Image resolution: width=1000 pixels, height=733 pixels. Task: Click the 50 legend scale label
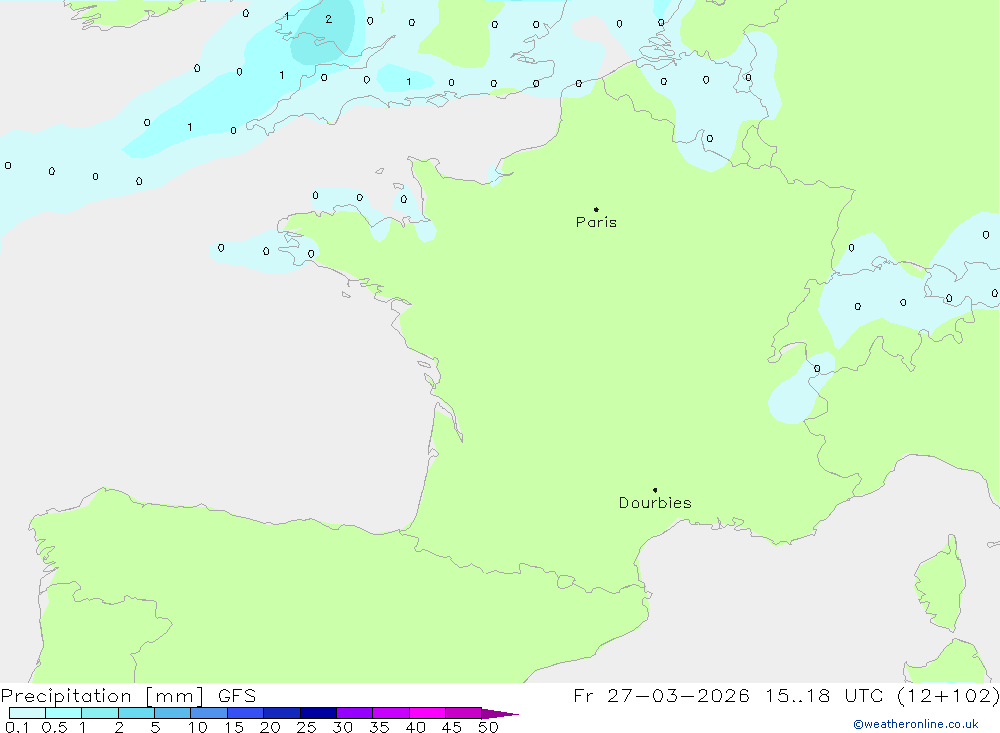tap(489, 727)
